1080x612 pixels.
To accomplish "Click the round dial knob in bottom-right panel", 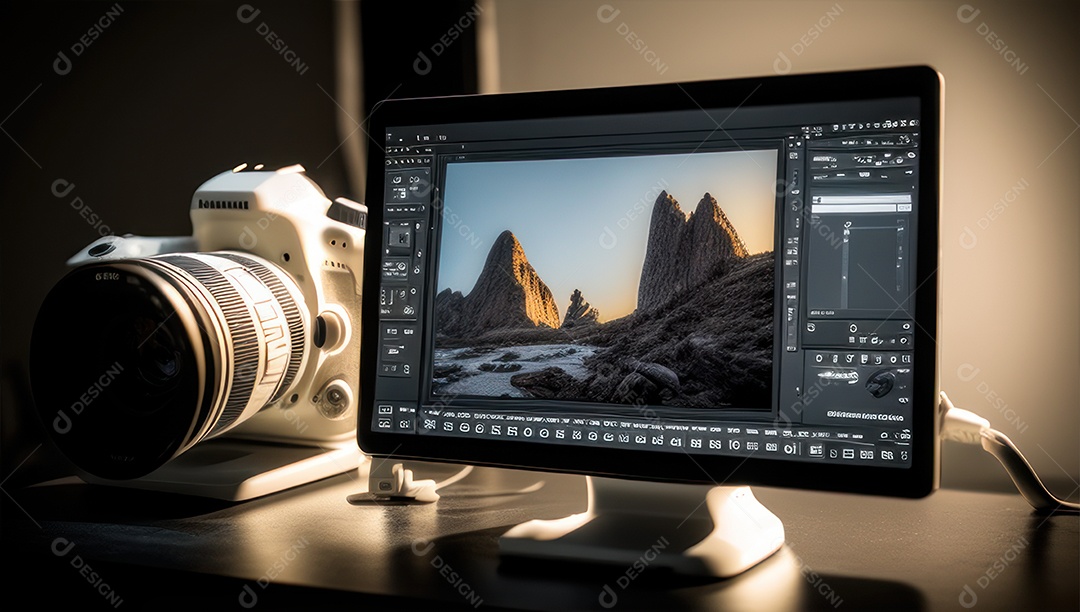I will coord(881,382).
